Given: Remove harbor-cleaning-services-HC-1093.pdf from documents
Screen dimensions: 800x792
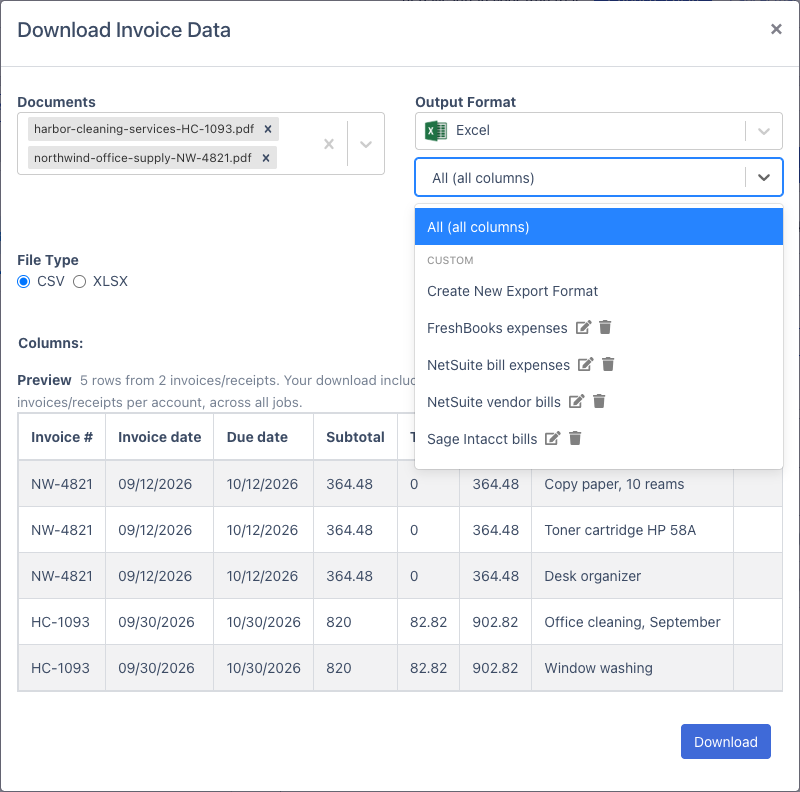Looking at the screenshot, I should point(267,129).
